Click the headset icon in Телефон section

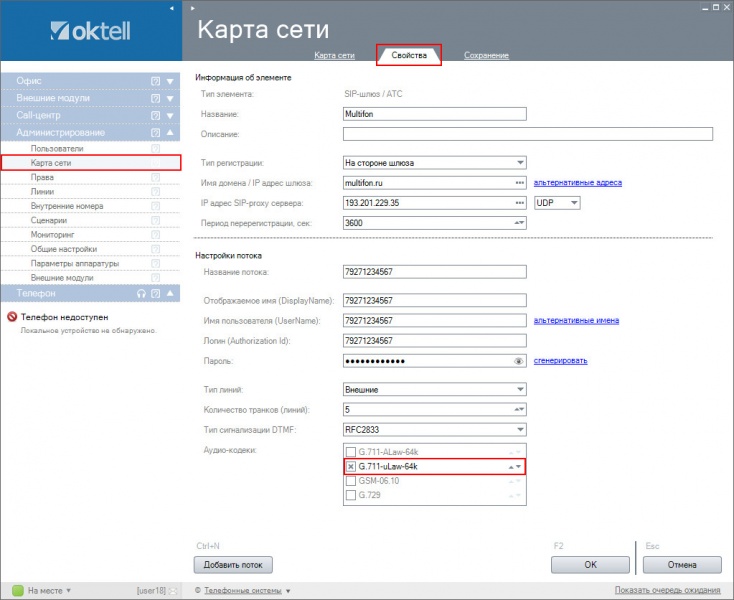[x=141, y=293]
